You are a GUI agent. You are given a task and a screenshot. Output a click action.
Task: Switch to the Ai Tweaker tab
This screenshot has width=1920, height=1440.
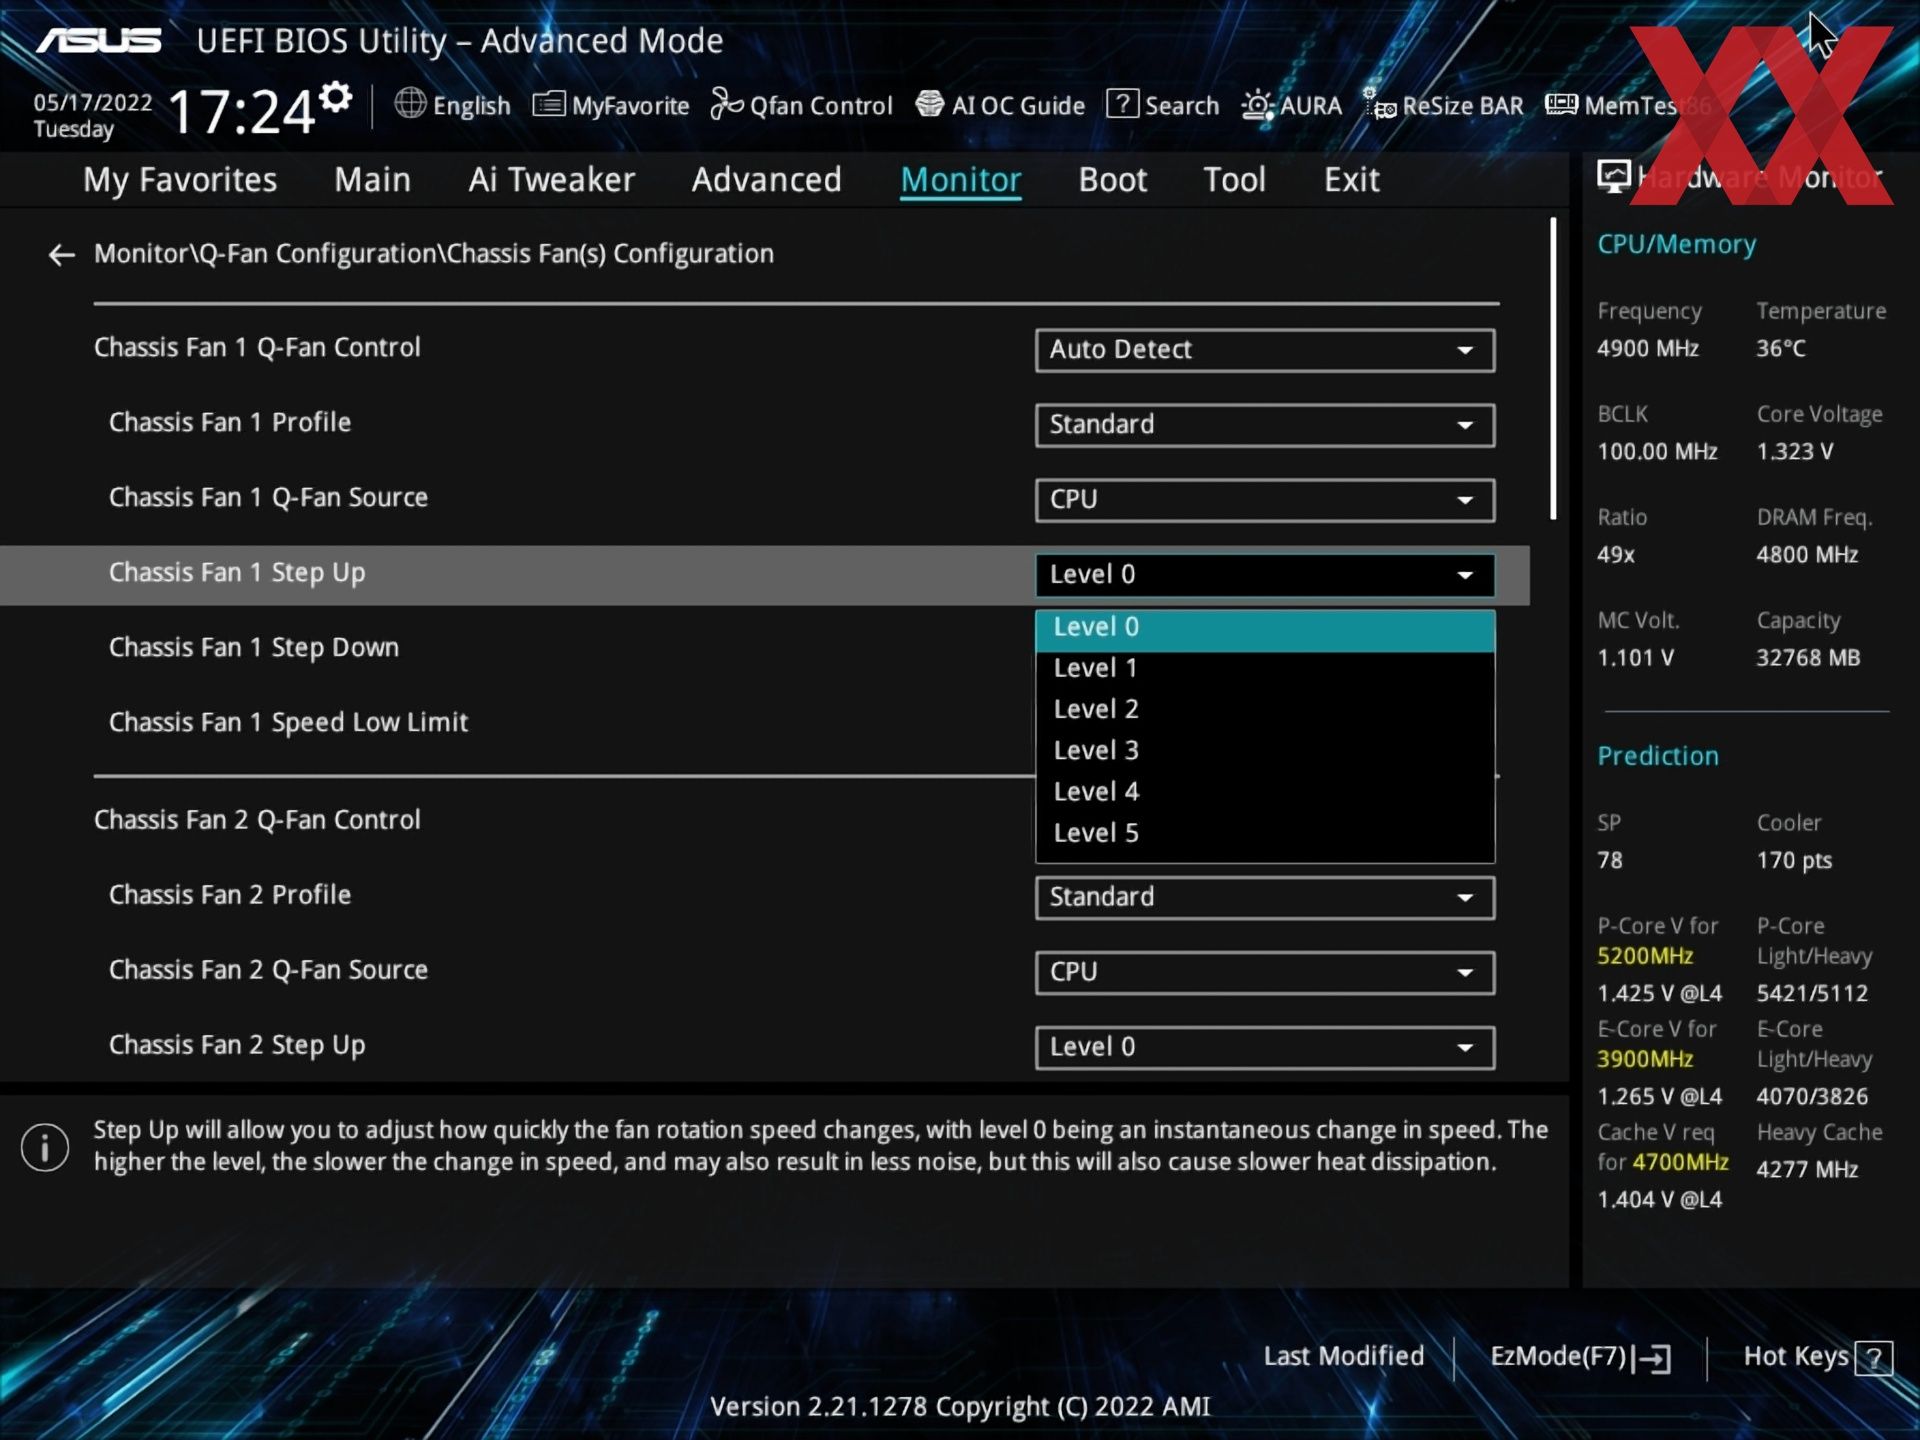[551, 180]
